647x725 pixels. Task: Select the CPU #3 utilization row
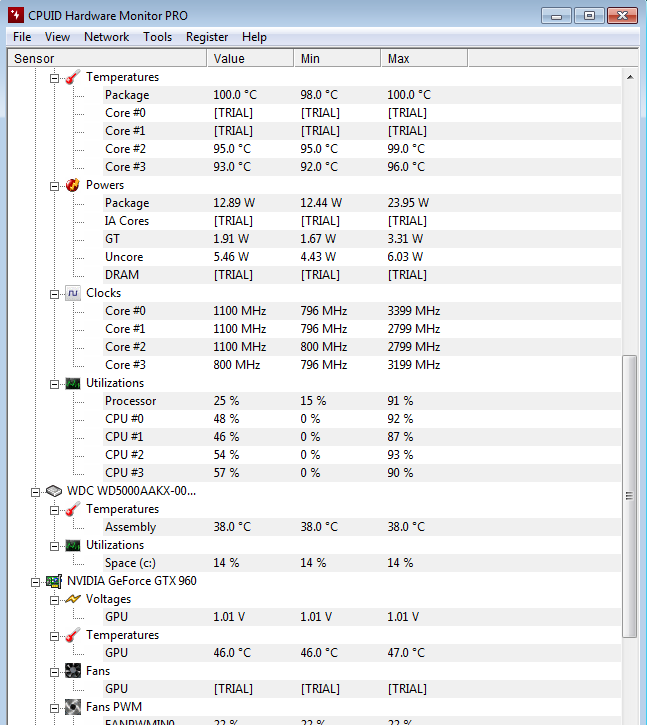[361, 473]
